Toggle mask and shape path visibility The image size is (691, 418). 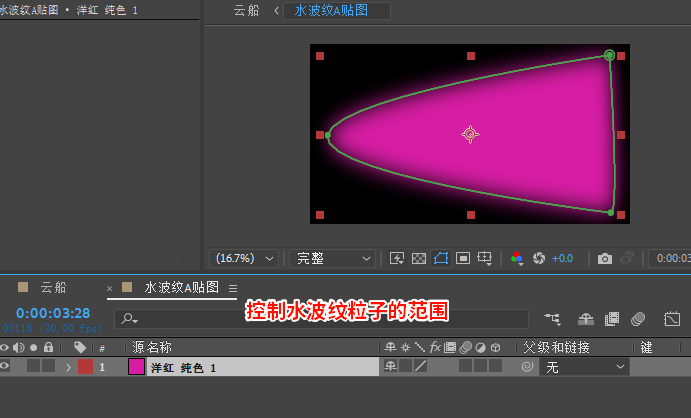[441, 258]
